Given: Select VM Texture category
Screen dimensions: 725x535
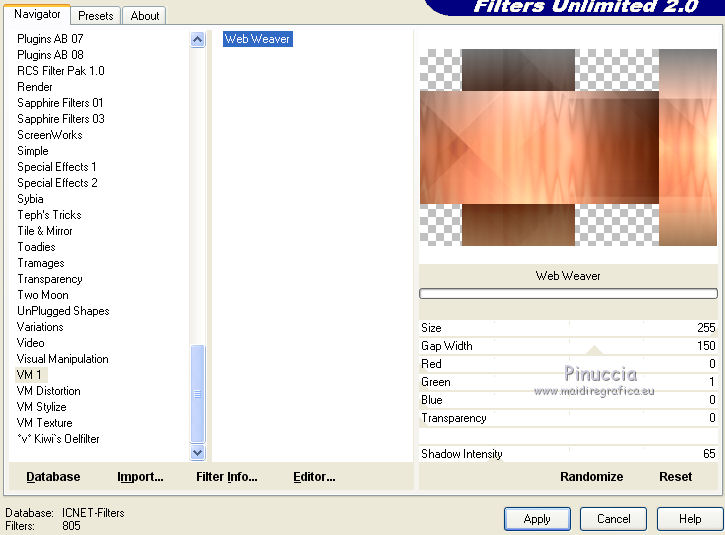Looking at the screenshot, I should [x=44, y=423].
